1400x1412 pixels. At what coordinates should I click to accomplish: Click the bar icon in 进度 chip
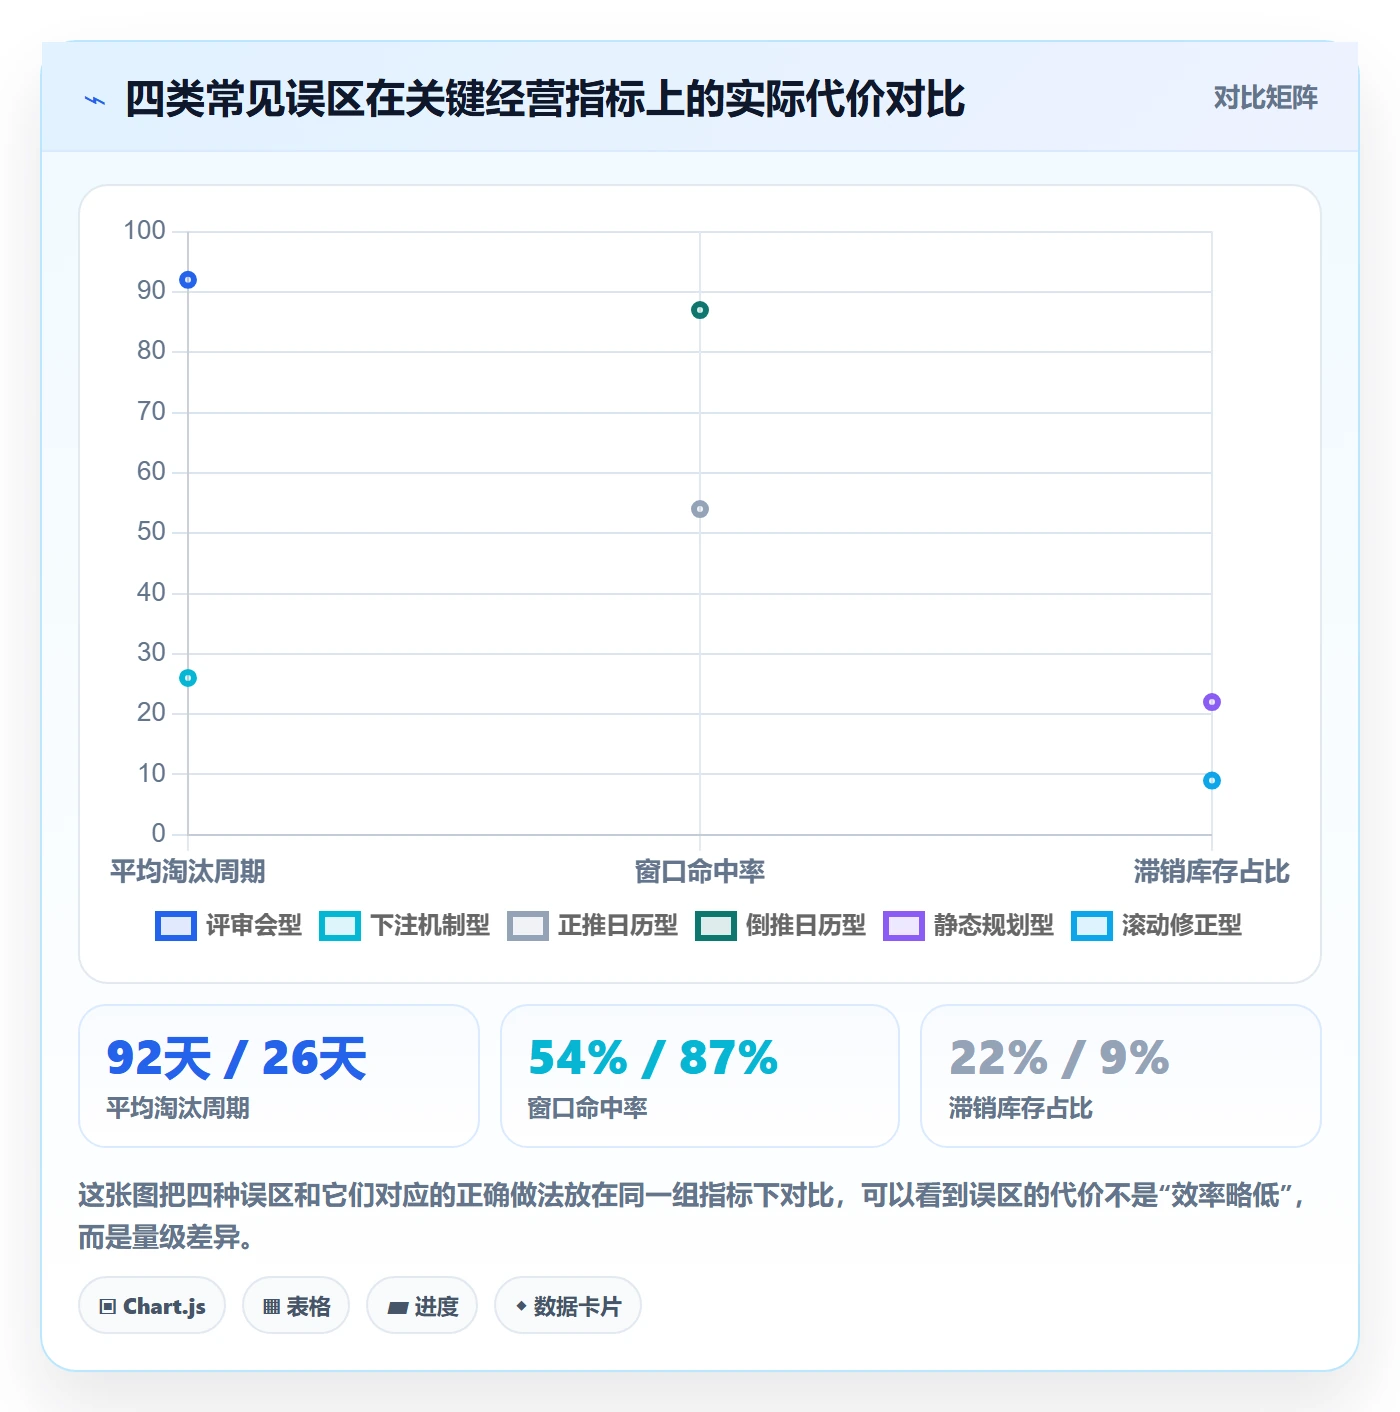tap(397, 1307)
